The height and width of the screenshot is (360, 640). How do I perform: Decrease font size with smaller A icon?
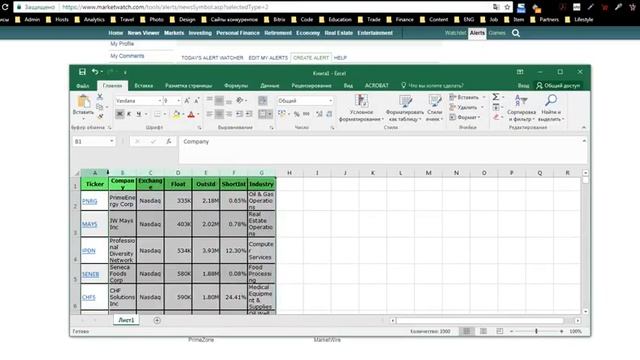pos(196,100)
